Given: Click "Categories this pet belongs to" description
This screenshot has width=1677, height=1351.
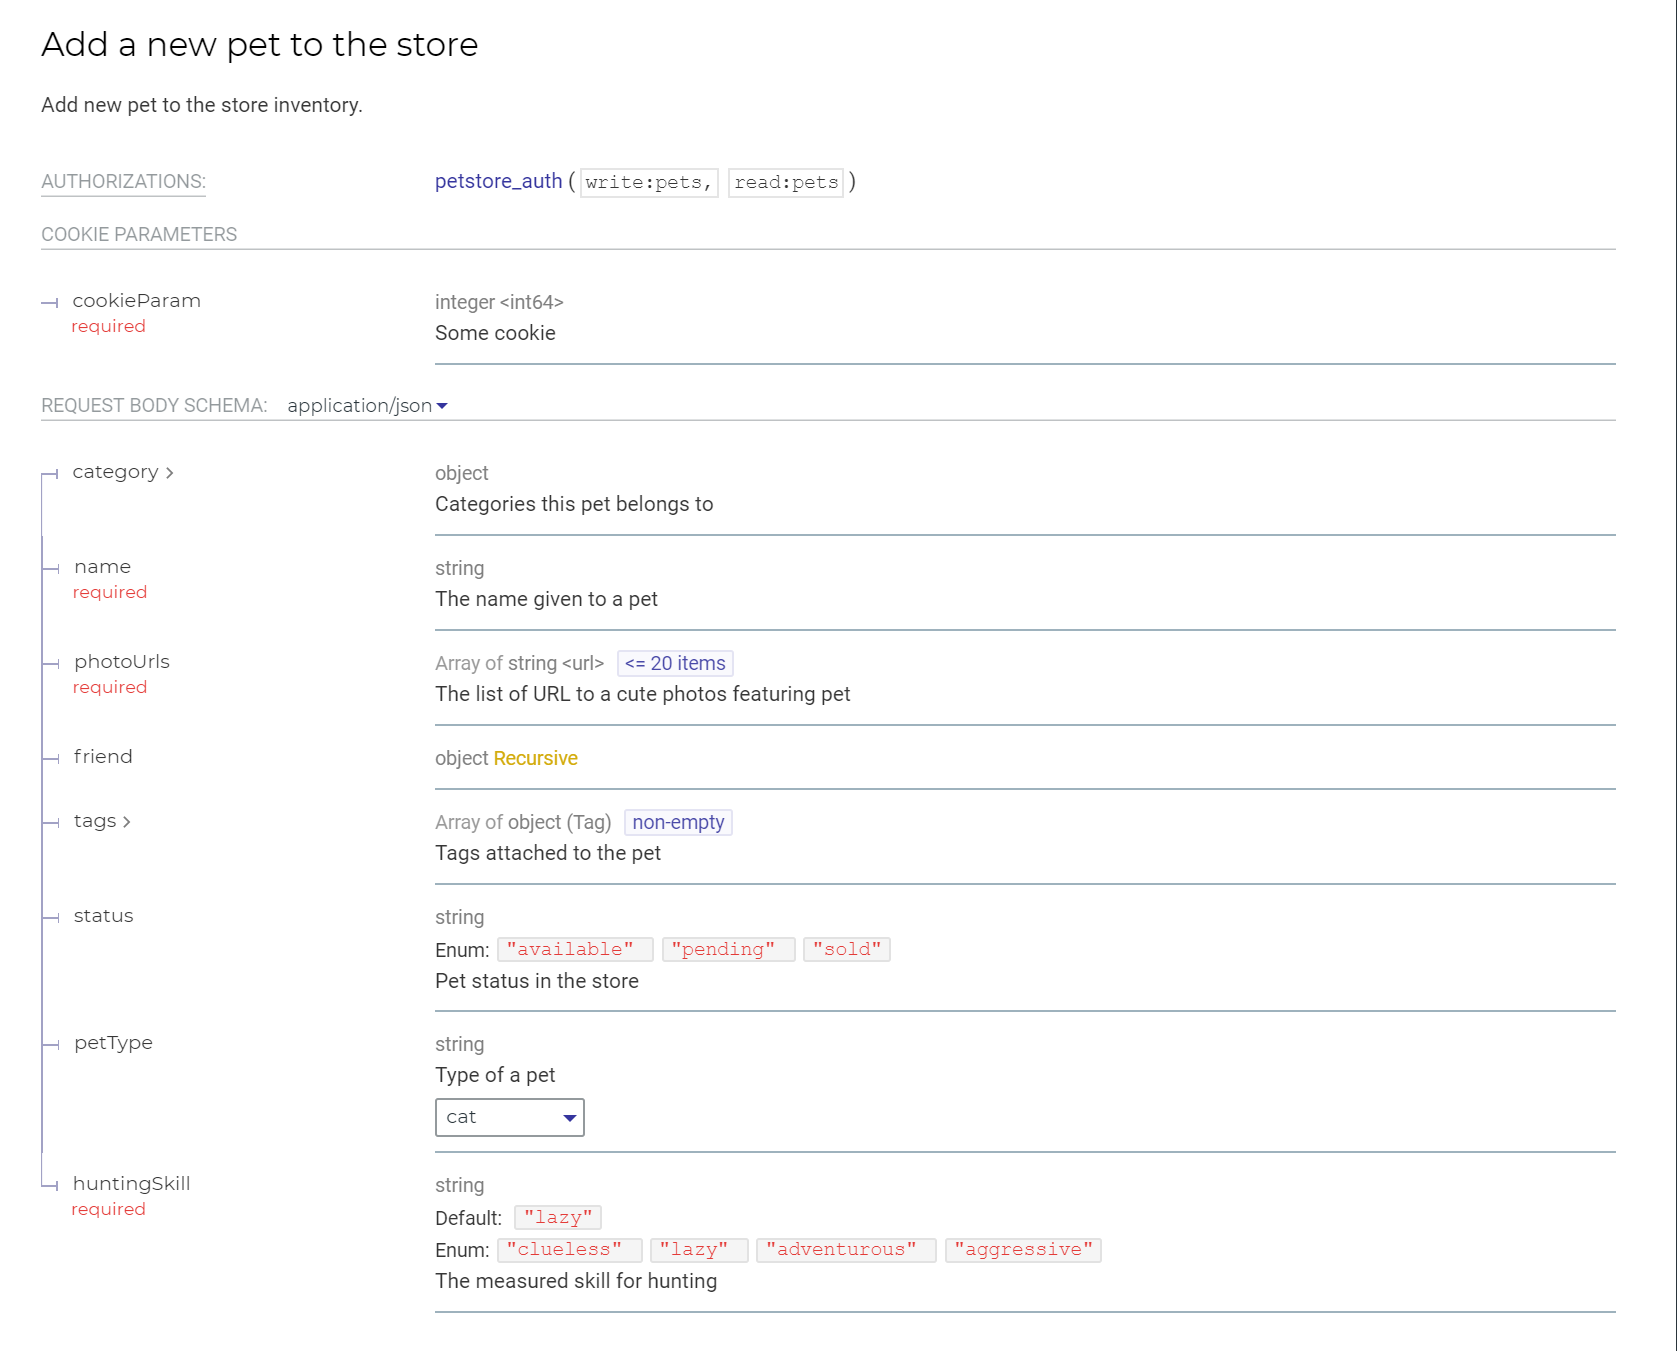Looking at the screenshot, I should pyautogui.click(x=574, y=504).
